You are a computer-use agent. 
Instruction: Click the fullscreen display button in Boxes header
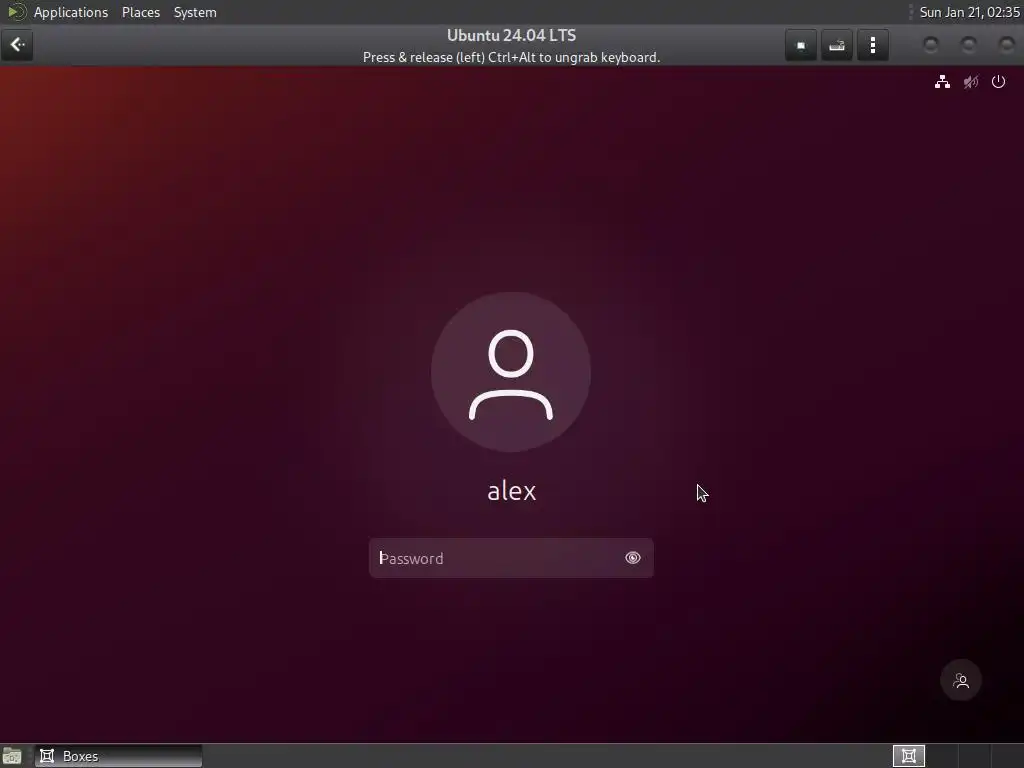point(801,45)
